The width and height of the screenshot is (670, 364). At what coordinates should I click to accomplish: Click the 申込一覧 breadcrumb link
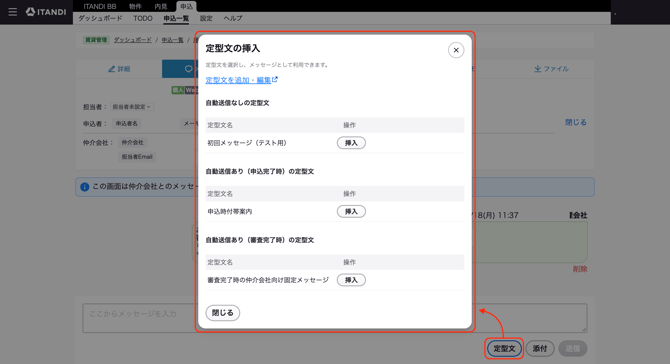click(x=172, y=40)
